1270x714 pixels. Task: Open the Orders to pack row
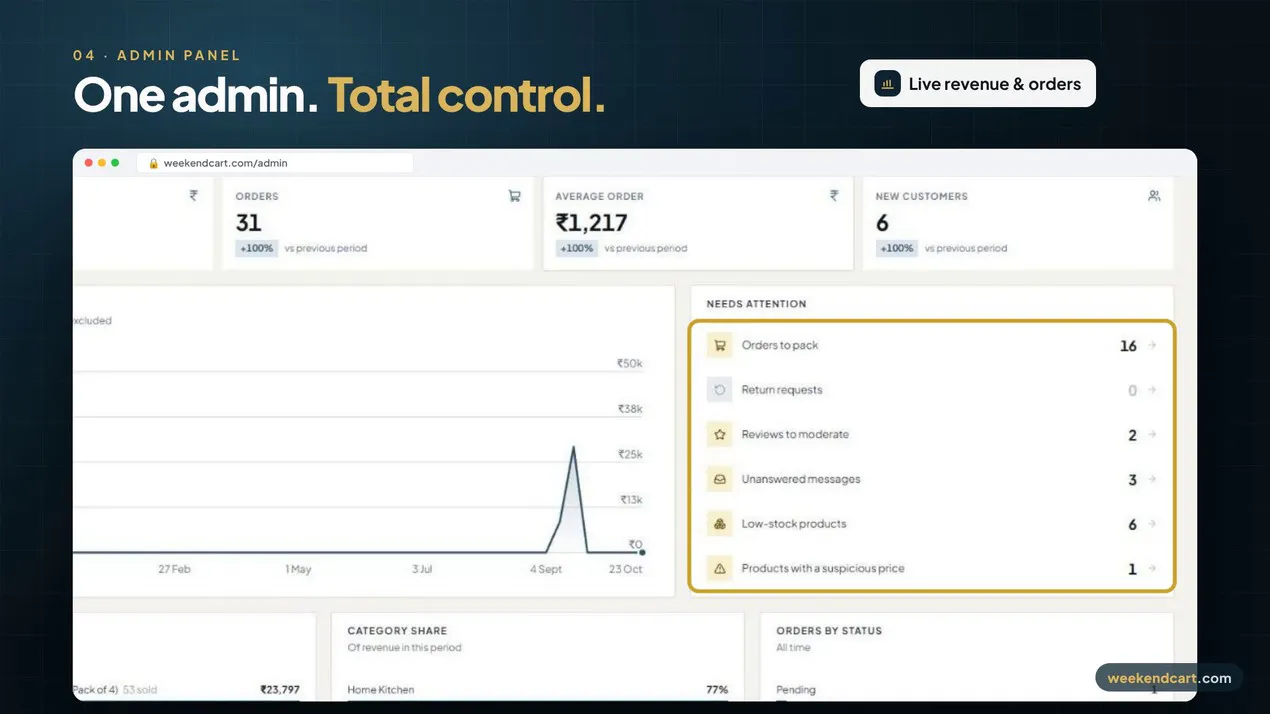pyautogui.click(x=932, y=345)
